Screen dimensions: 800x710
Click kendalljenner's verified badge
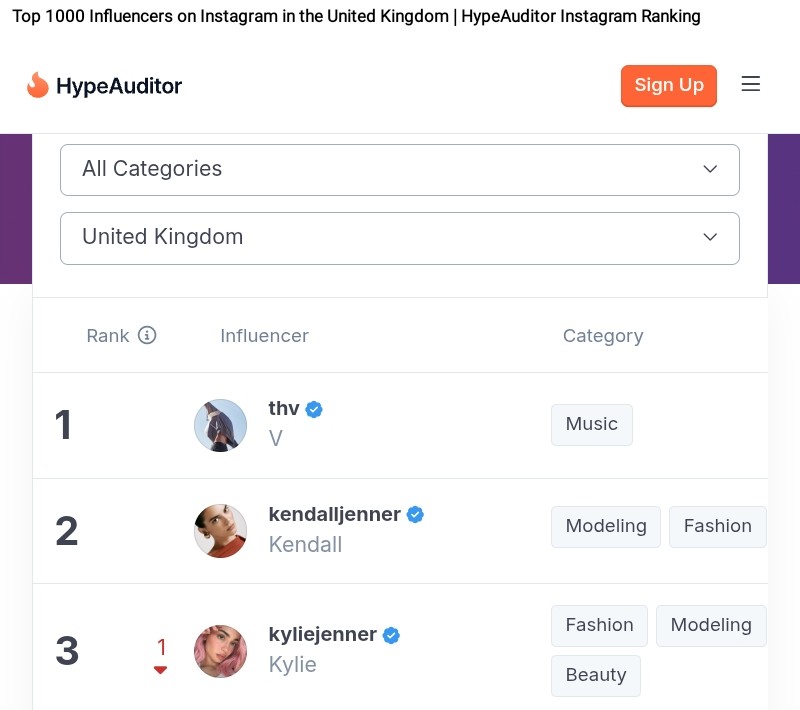coord(415,515)
